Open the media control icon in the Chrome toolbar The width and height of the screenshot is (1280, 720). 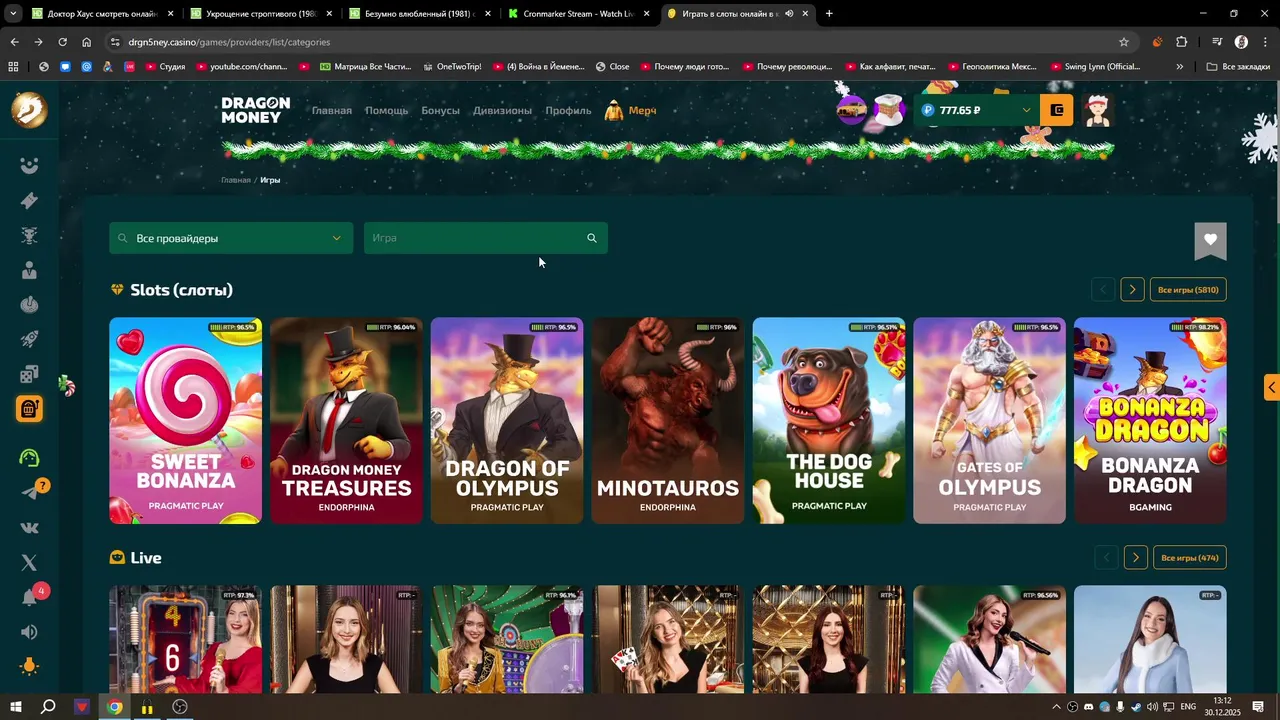tap(1217, 42)
